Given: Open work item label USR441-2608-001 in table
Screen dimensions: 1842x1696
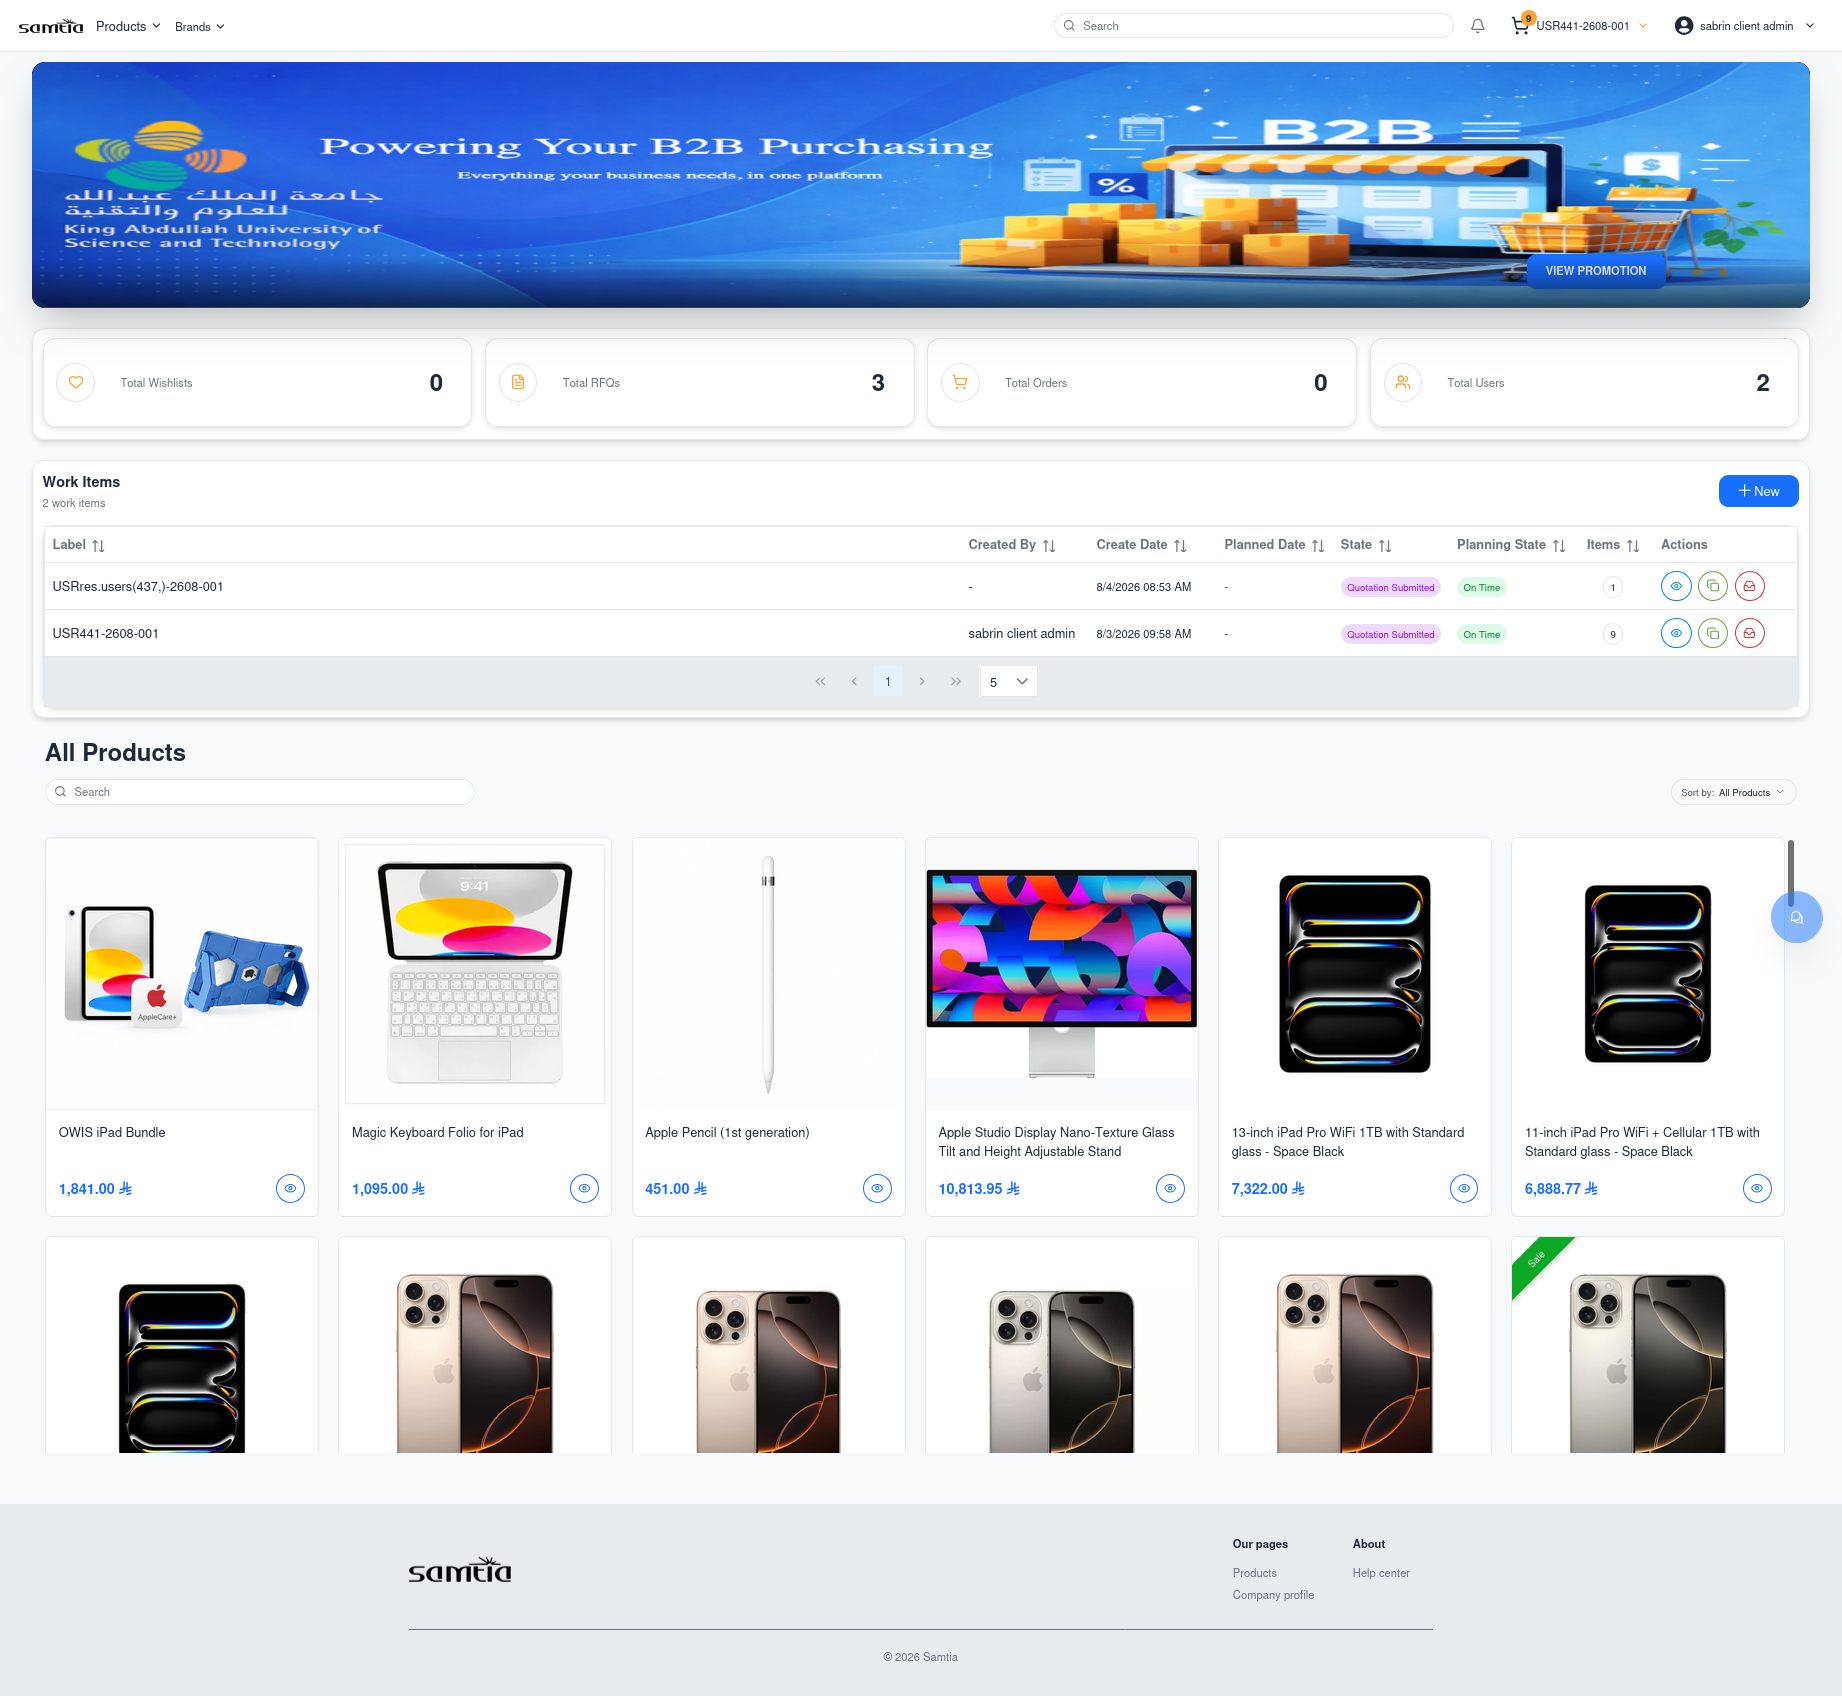Looking at the screenshot, I should pos(105,633).
